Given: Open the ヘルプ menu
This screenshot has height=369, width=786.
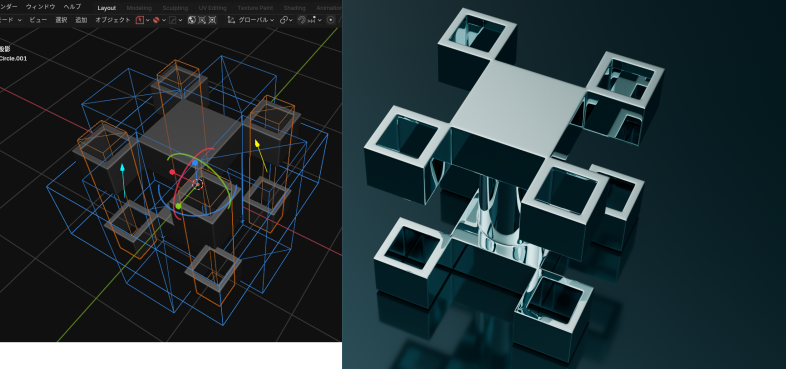Looking at the screenshot, I should coord(72,7).
